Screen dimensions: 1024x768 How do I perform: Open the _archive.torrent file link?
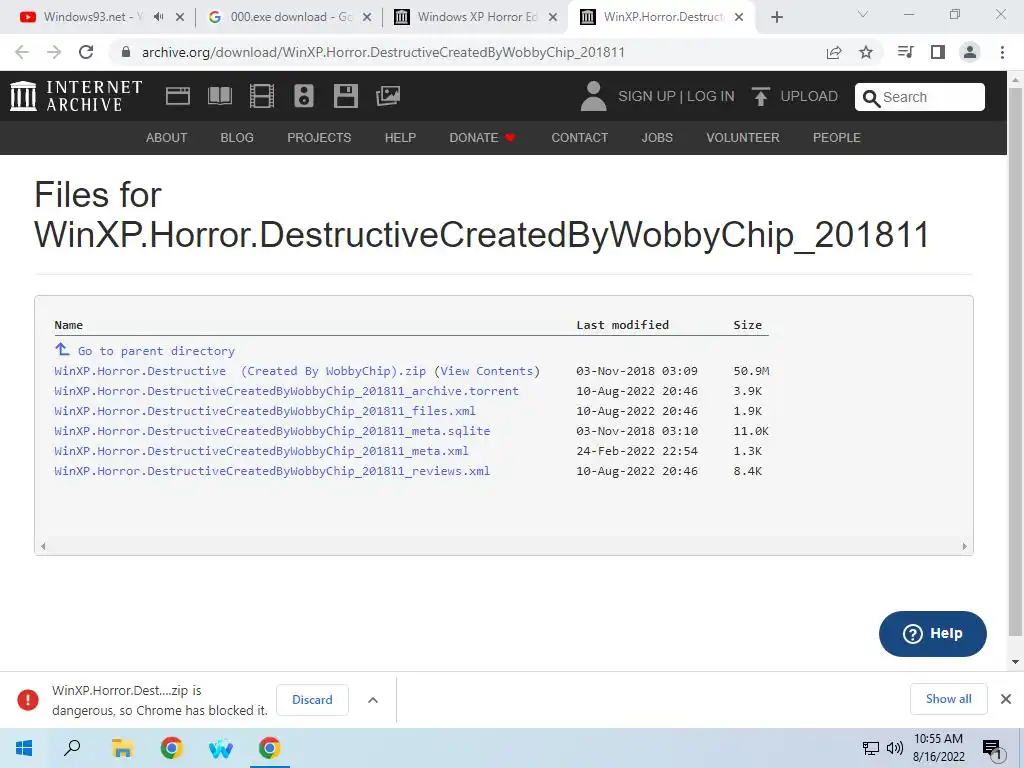pyautogui.click(x=286, y=391)
